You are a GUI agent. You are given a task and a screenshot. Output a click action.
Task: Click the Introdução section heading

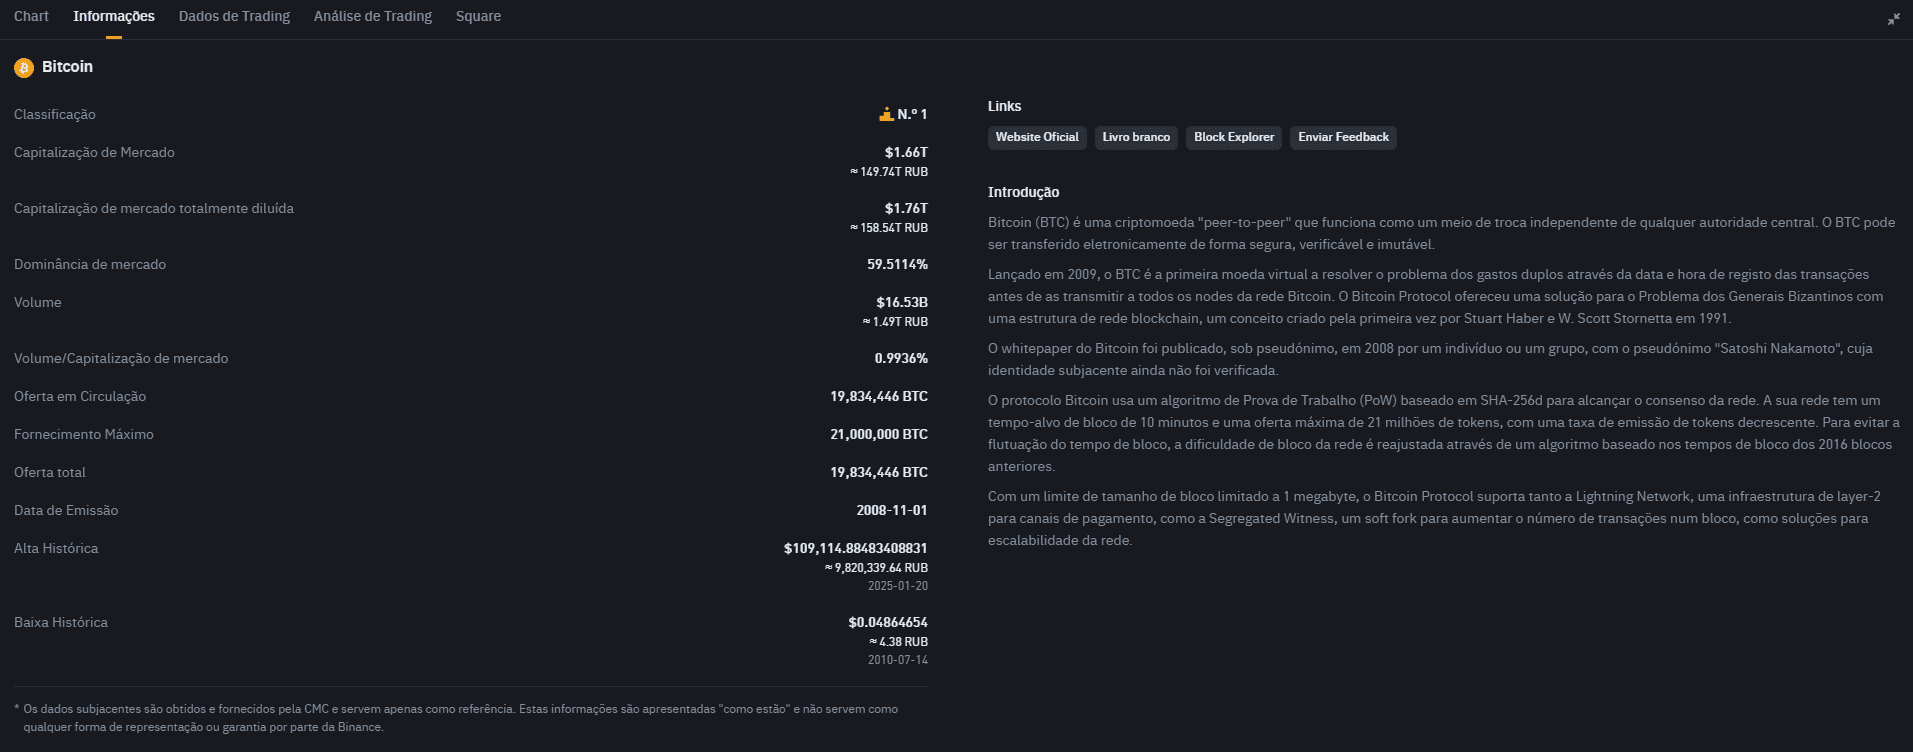[1023, 192]
